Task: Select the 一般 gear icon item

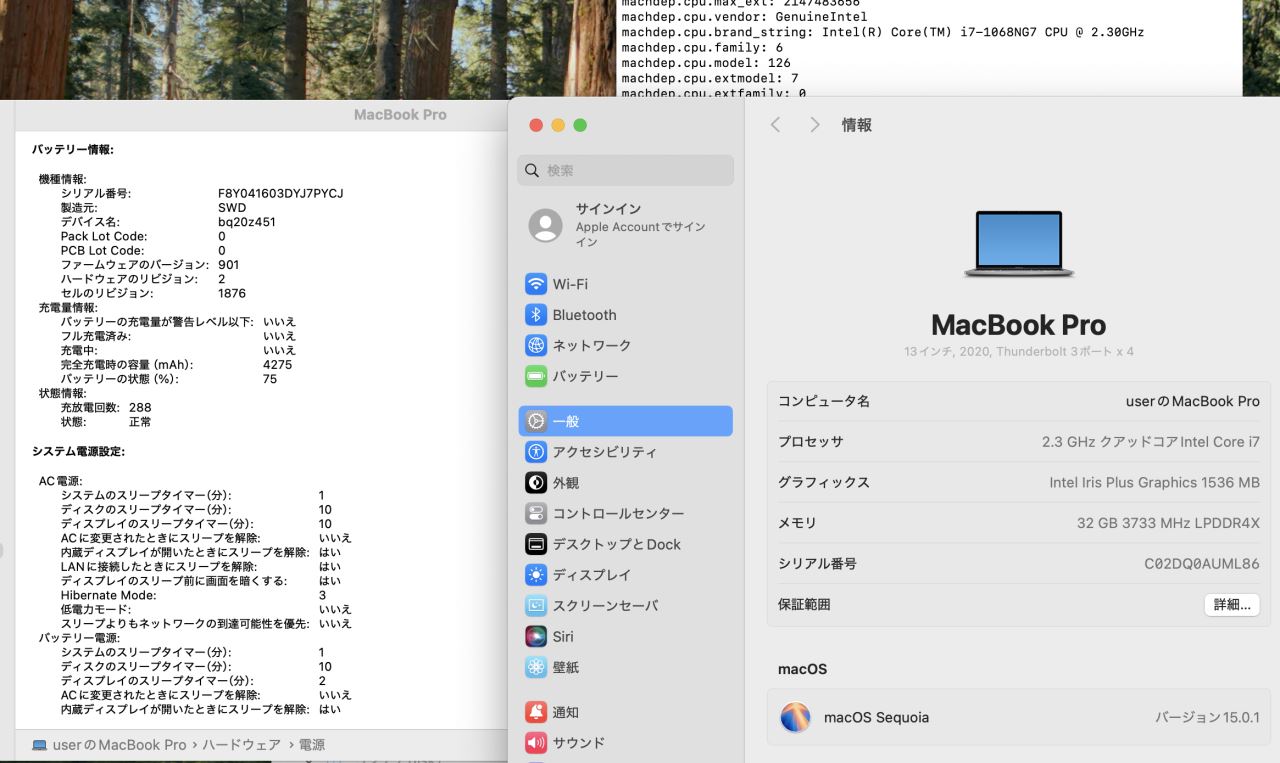Action: click(x=536, y=421)
